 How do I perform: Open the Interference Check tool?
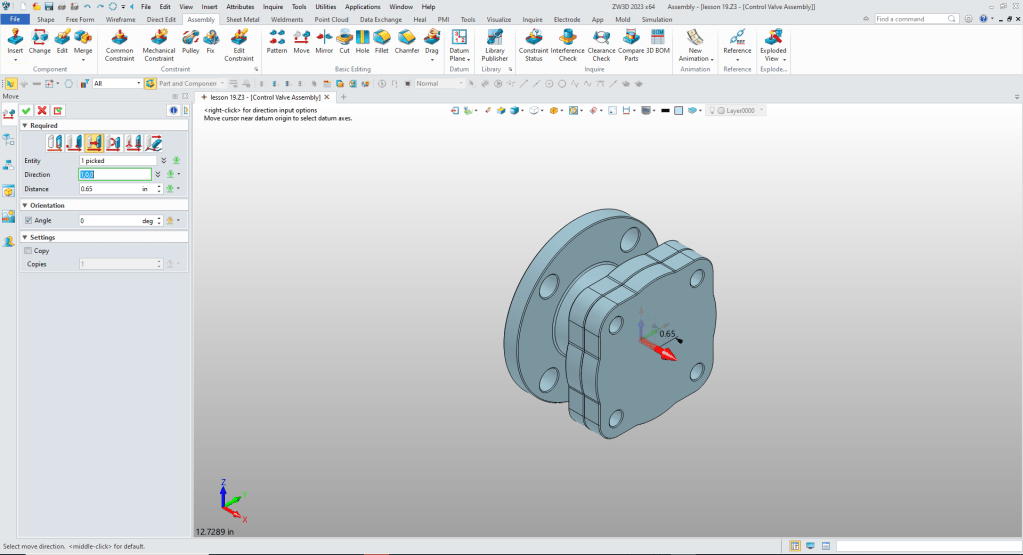click(x=567, y=37)
